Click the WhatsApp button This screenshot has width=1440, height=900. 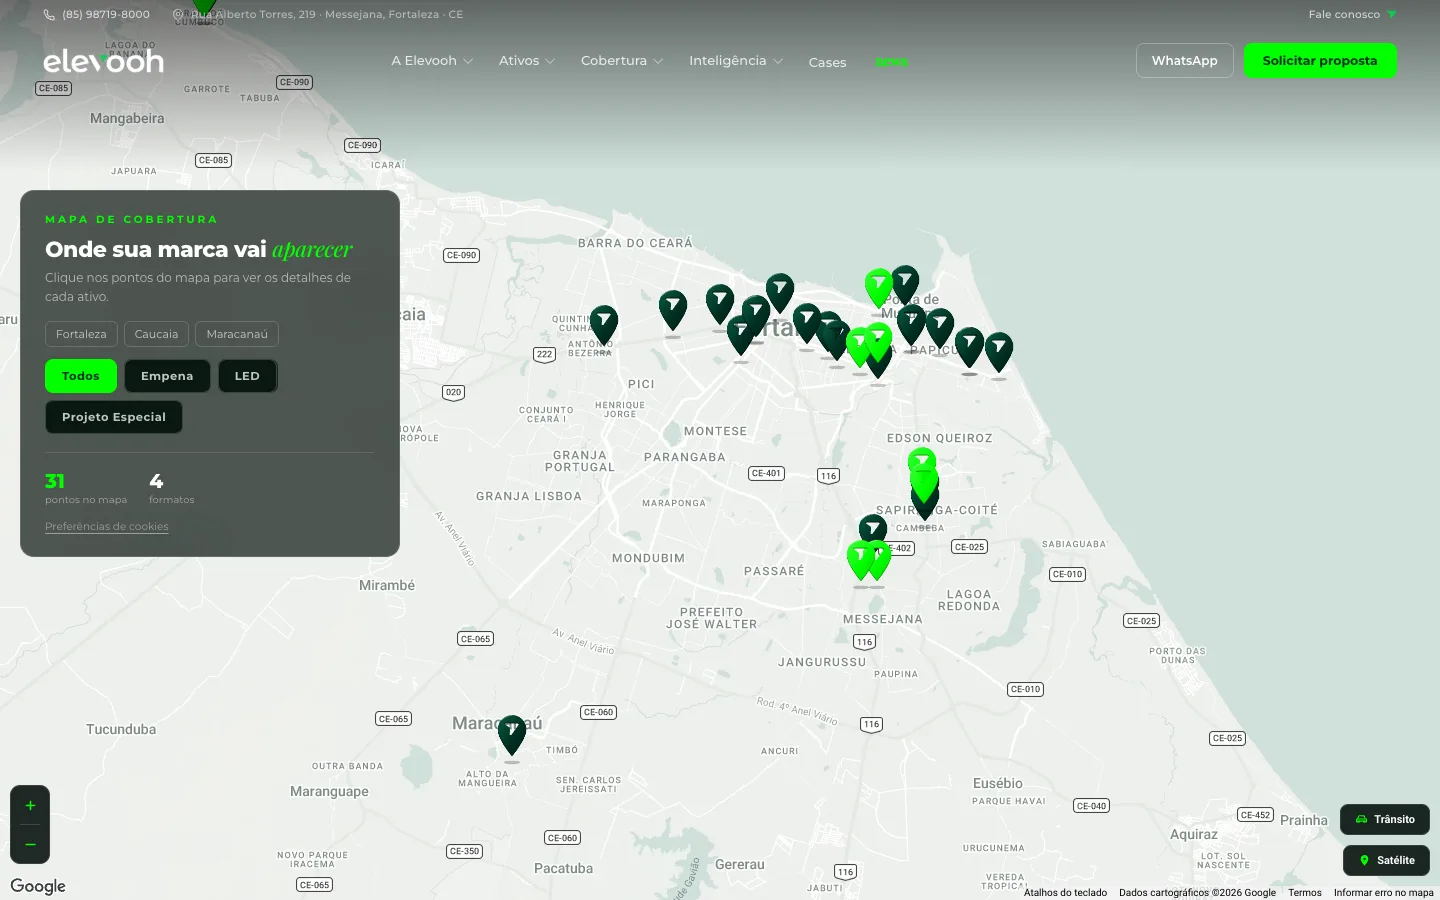(x=1185, y=61)
